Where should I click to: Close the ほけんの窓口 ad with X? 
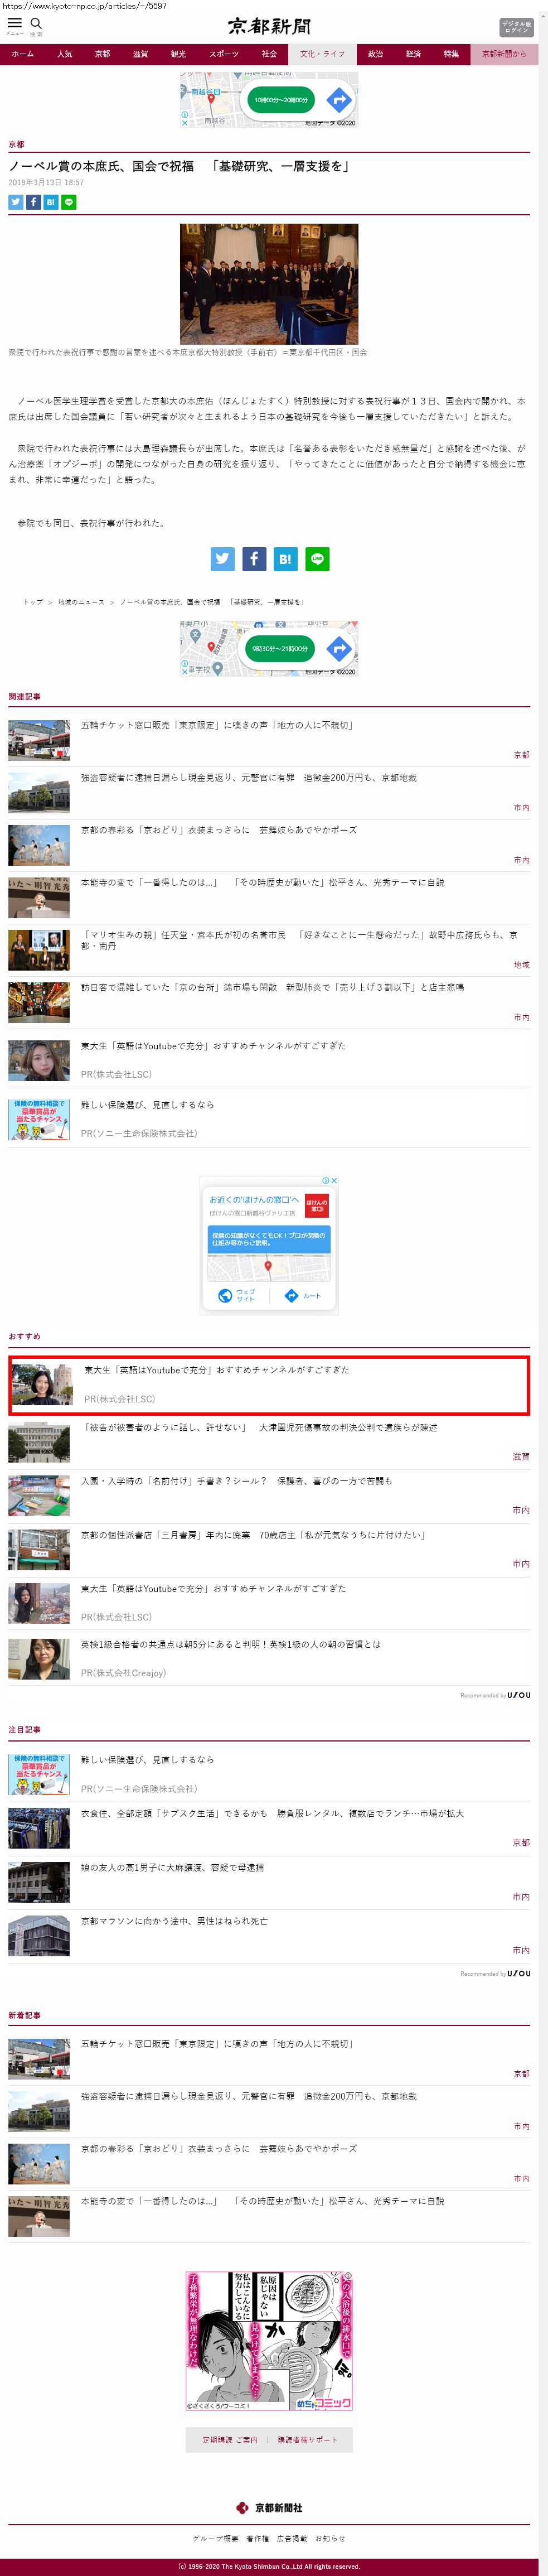334,1180
